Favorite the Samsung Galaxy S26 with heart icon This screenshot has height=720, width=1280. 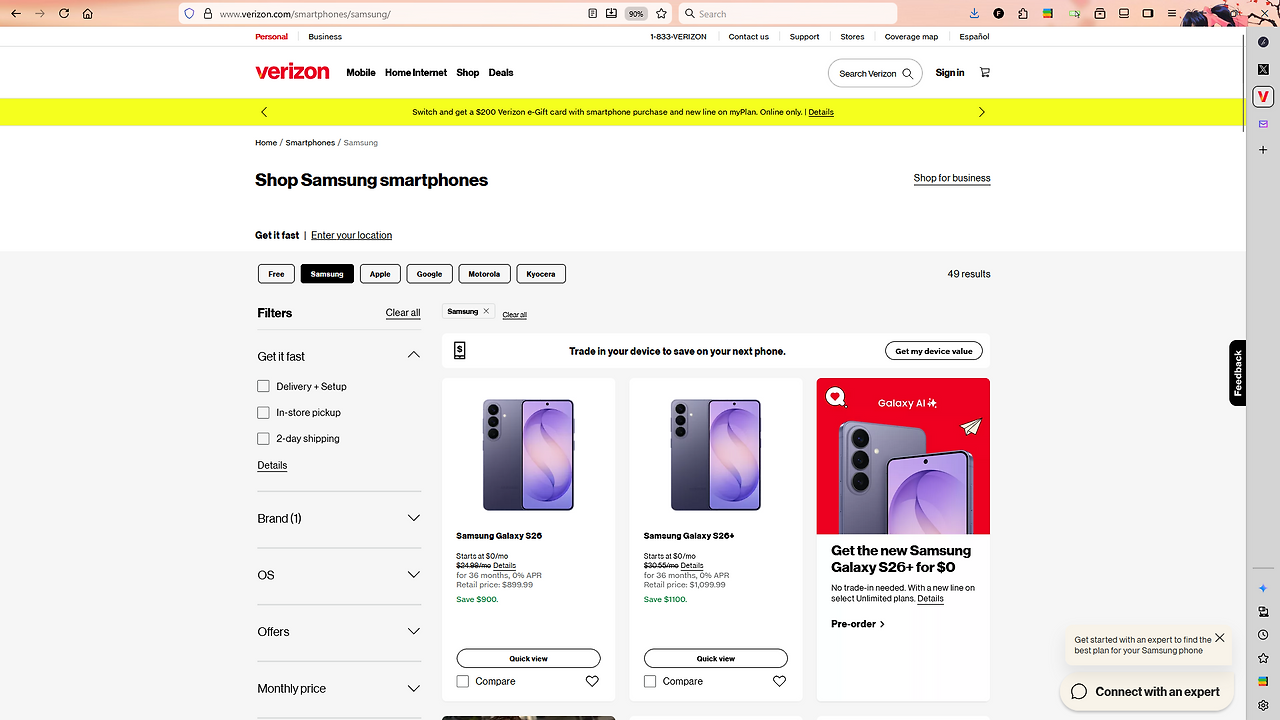(x=592, y=681)
